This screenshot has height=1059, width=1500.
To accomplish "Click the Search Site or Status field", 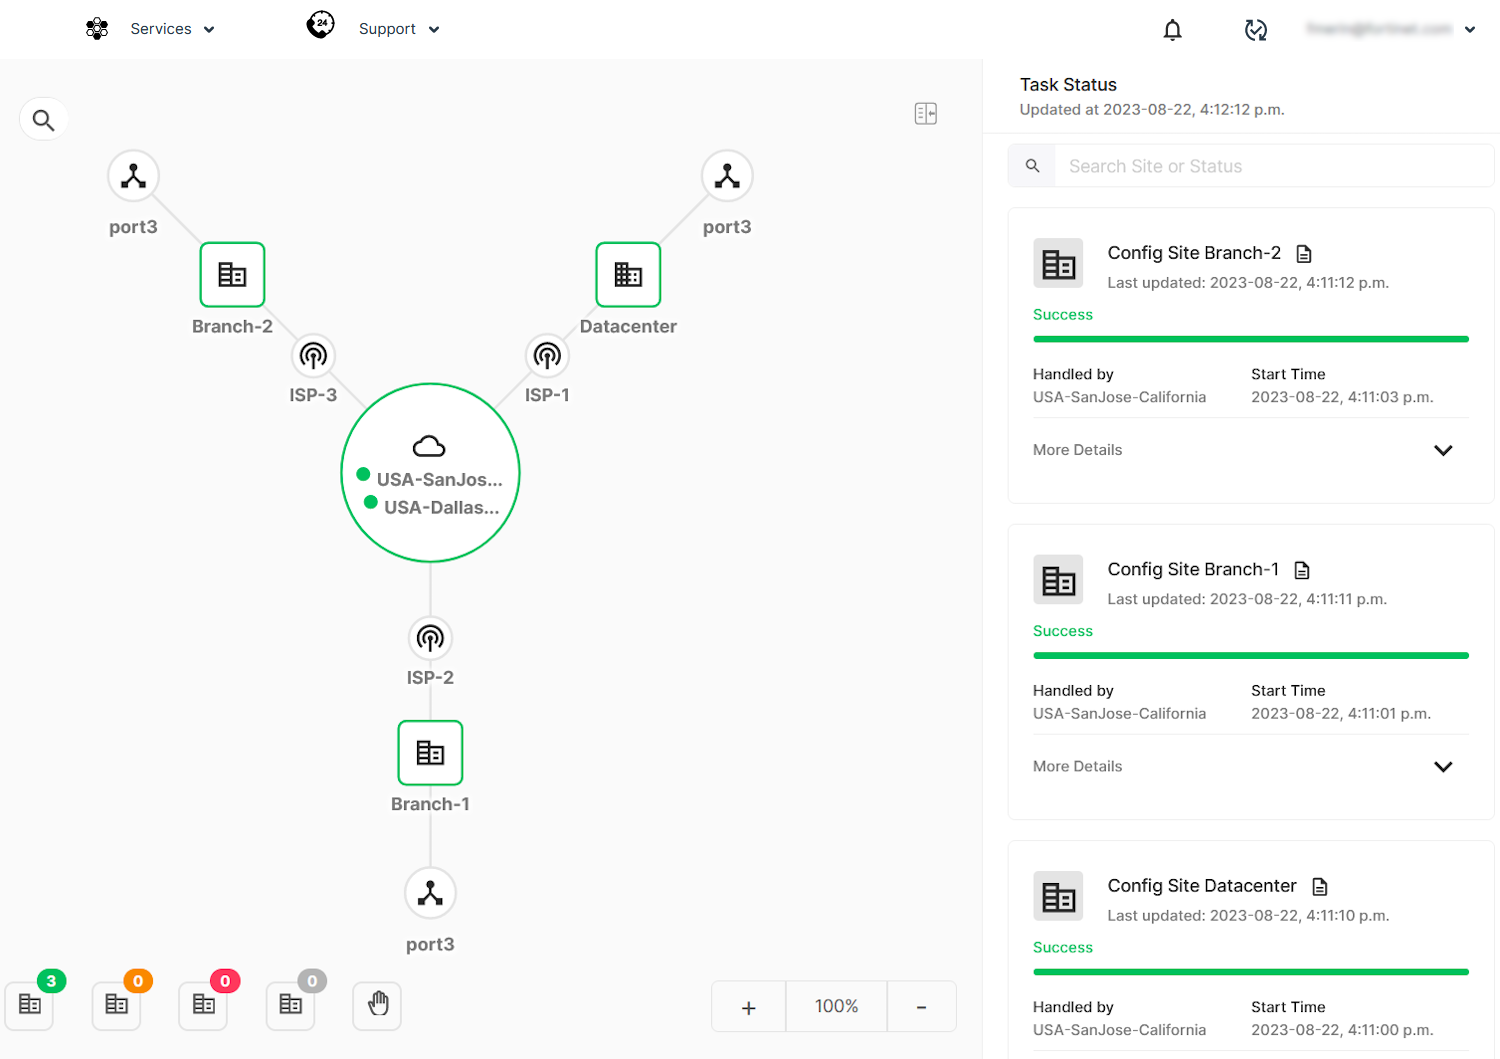I will coord(1270,166).
